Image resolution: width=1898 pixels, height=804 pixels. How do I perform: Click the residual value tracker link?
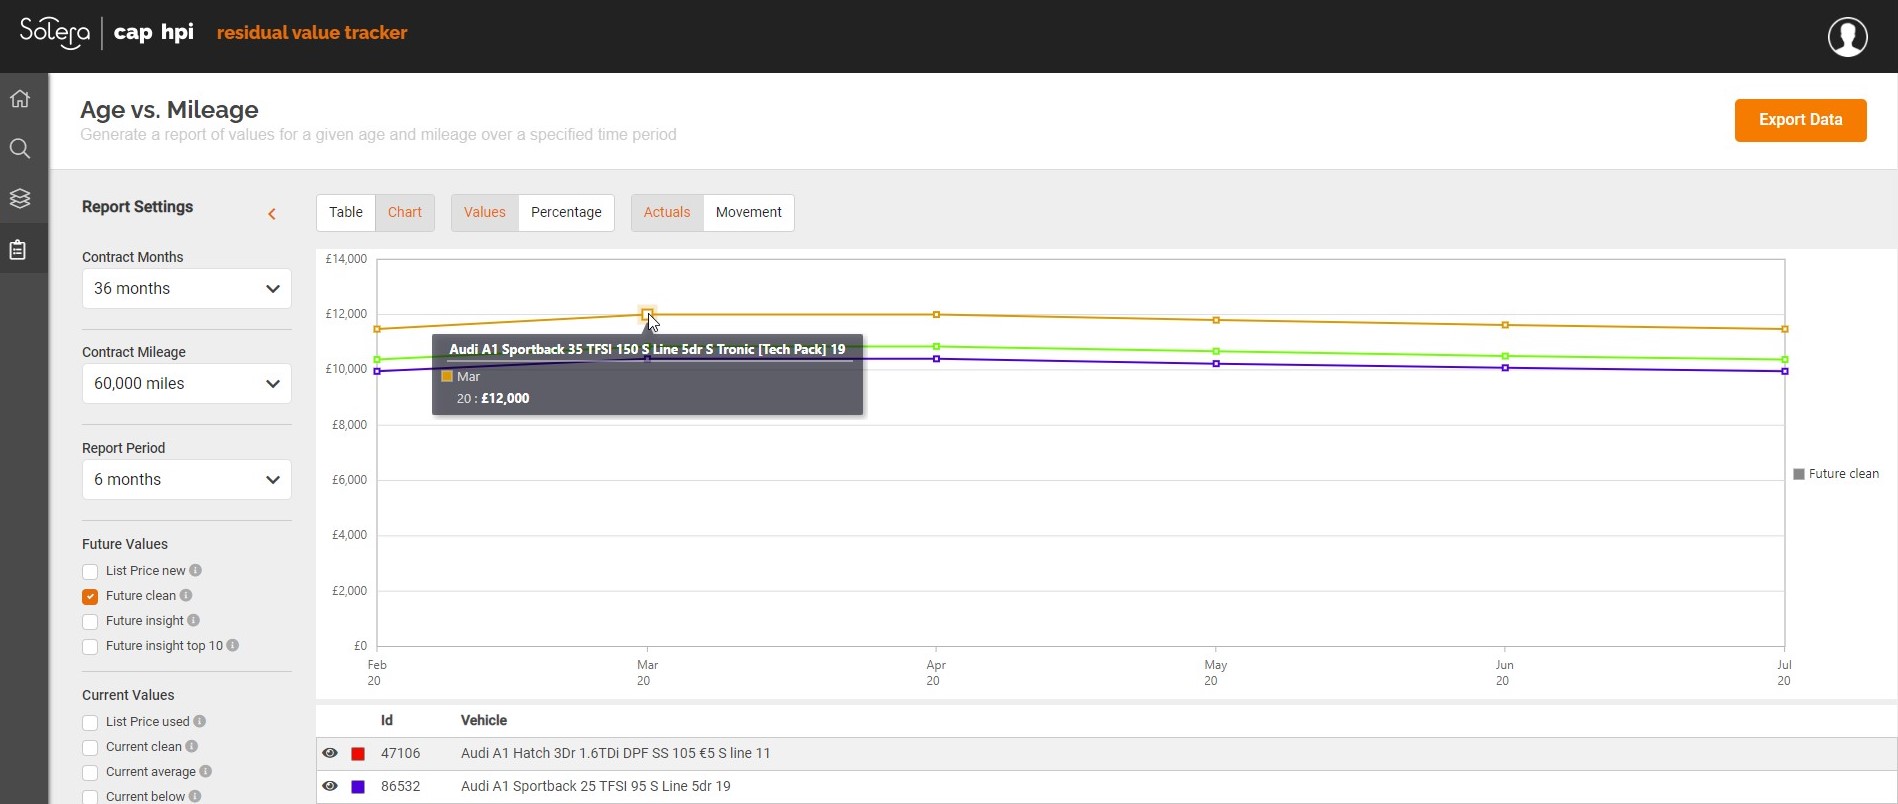tap(312, 32)
